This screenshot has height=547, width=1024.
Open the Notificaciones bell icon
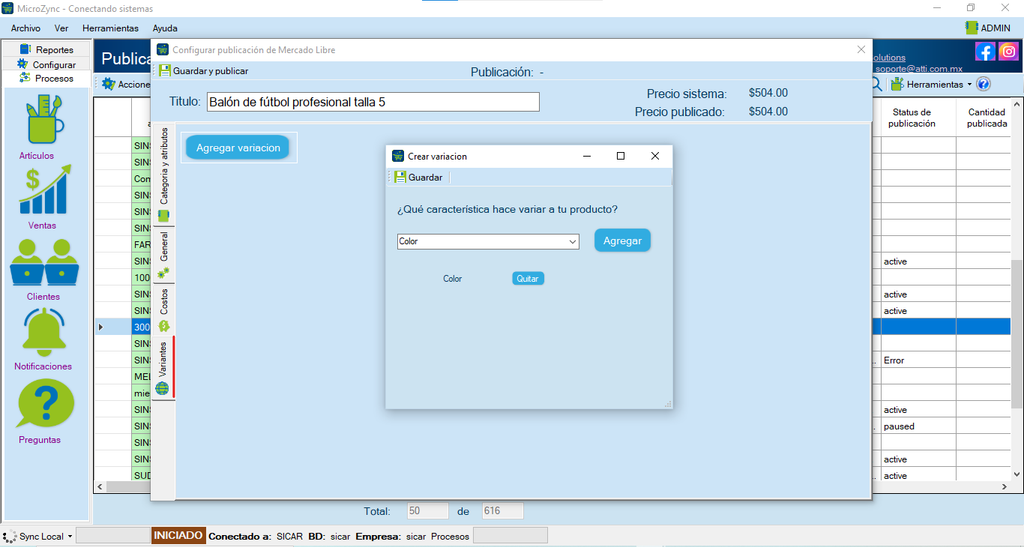[x=44, y=332]
